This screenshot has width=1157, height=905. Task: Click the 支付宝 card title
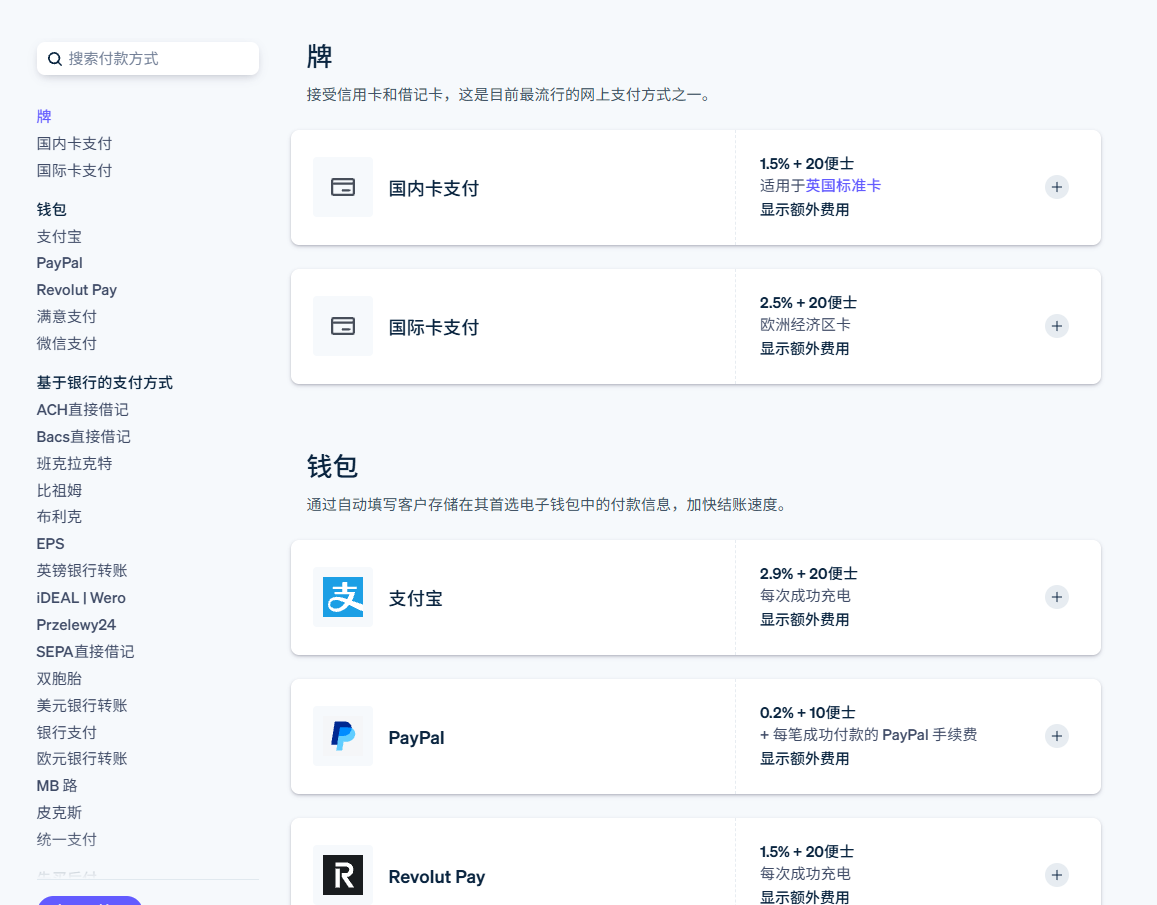(415, 599)
